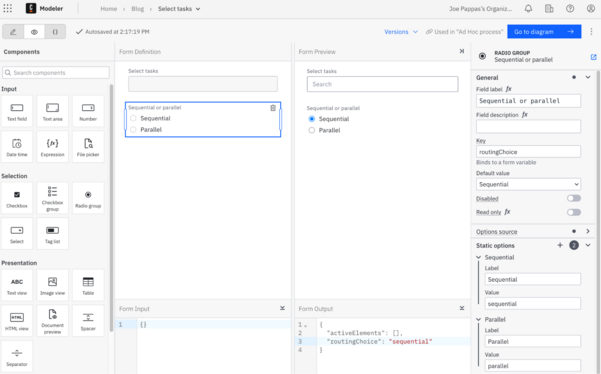Go to Blog breadcrumb
This screenshot has width=601, height=374.
(x=138, y=8)
